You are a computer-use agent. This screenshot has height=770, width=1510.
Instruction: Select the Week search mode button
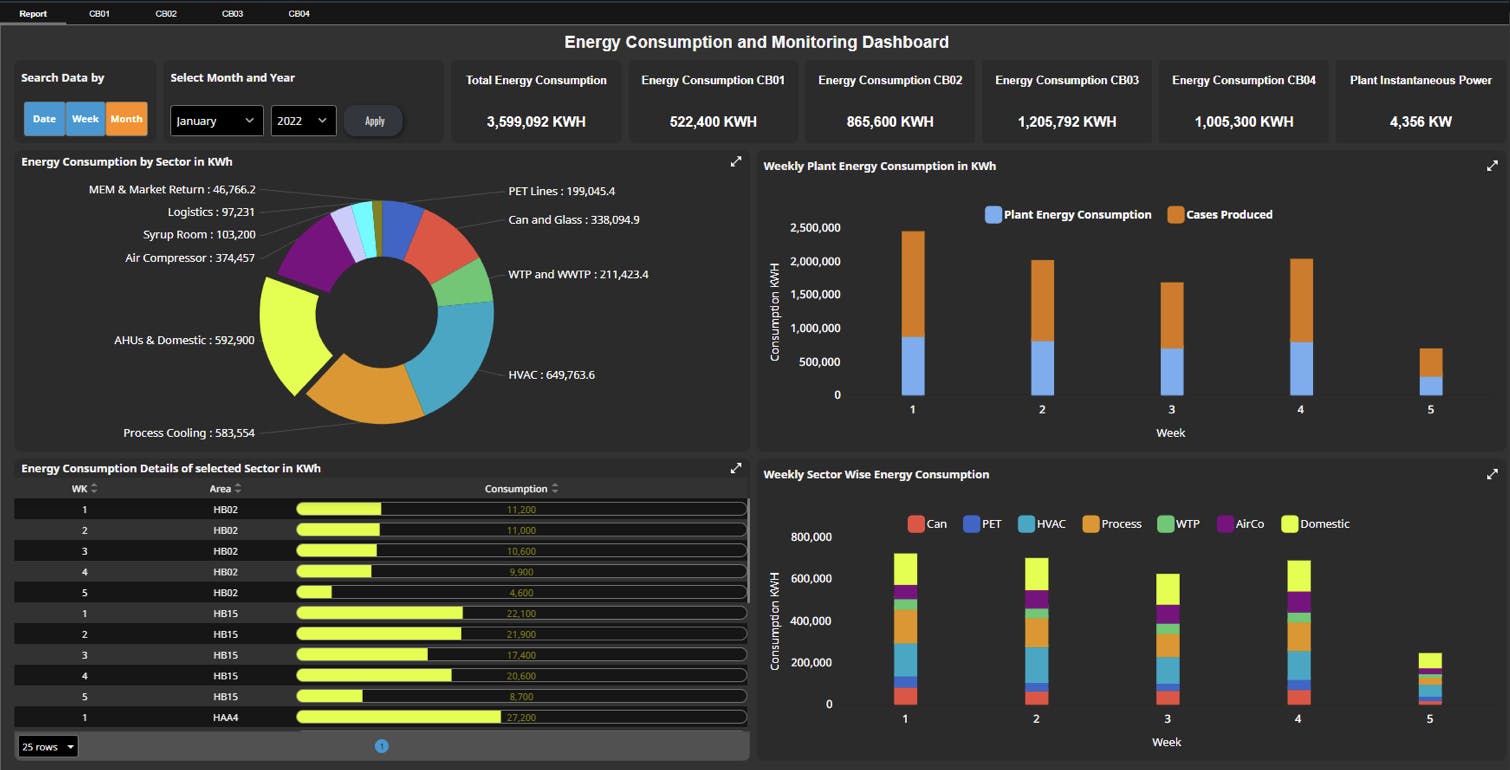pos(85,118)
